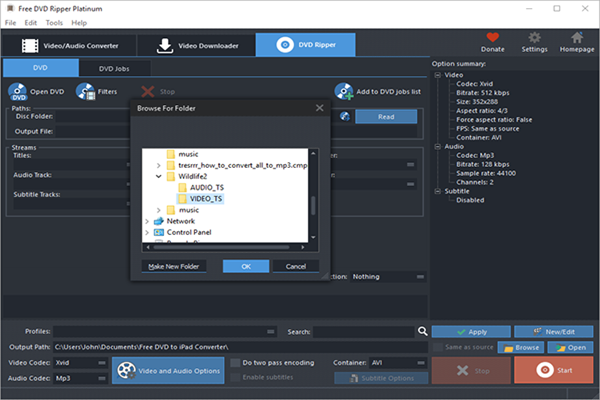Open the Filters tool

(x=84, y=91)
